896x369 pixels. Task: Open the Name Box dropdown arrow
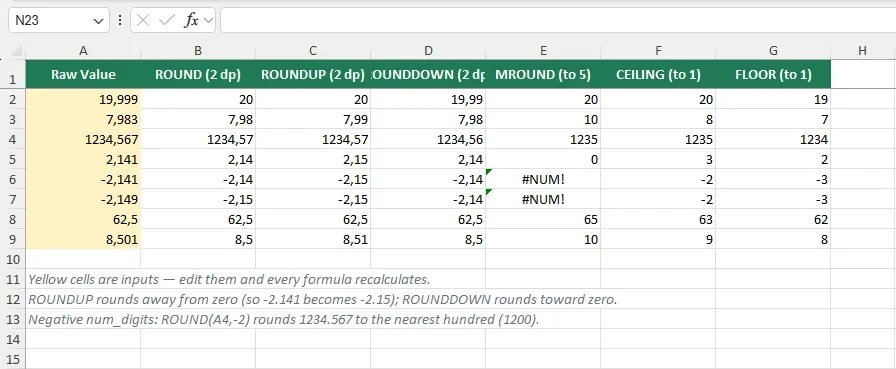98,21
